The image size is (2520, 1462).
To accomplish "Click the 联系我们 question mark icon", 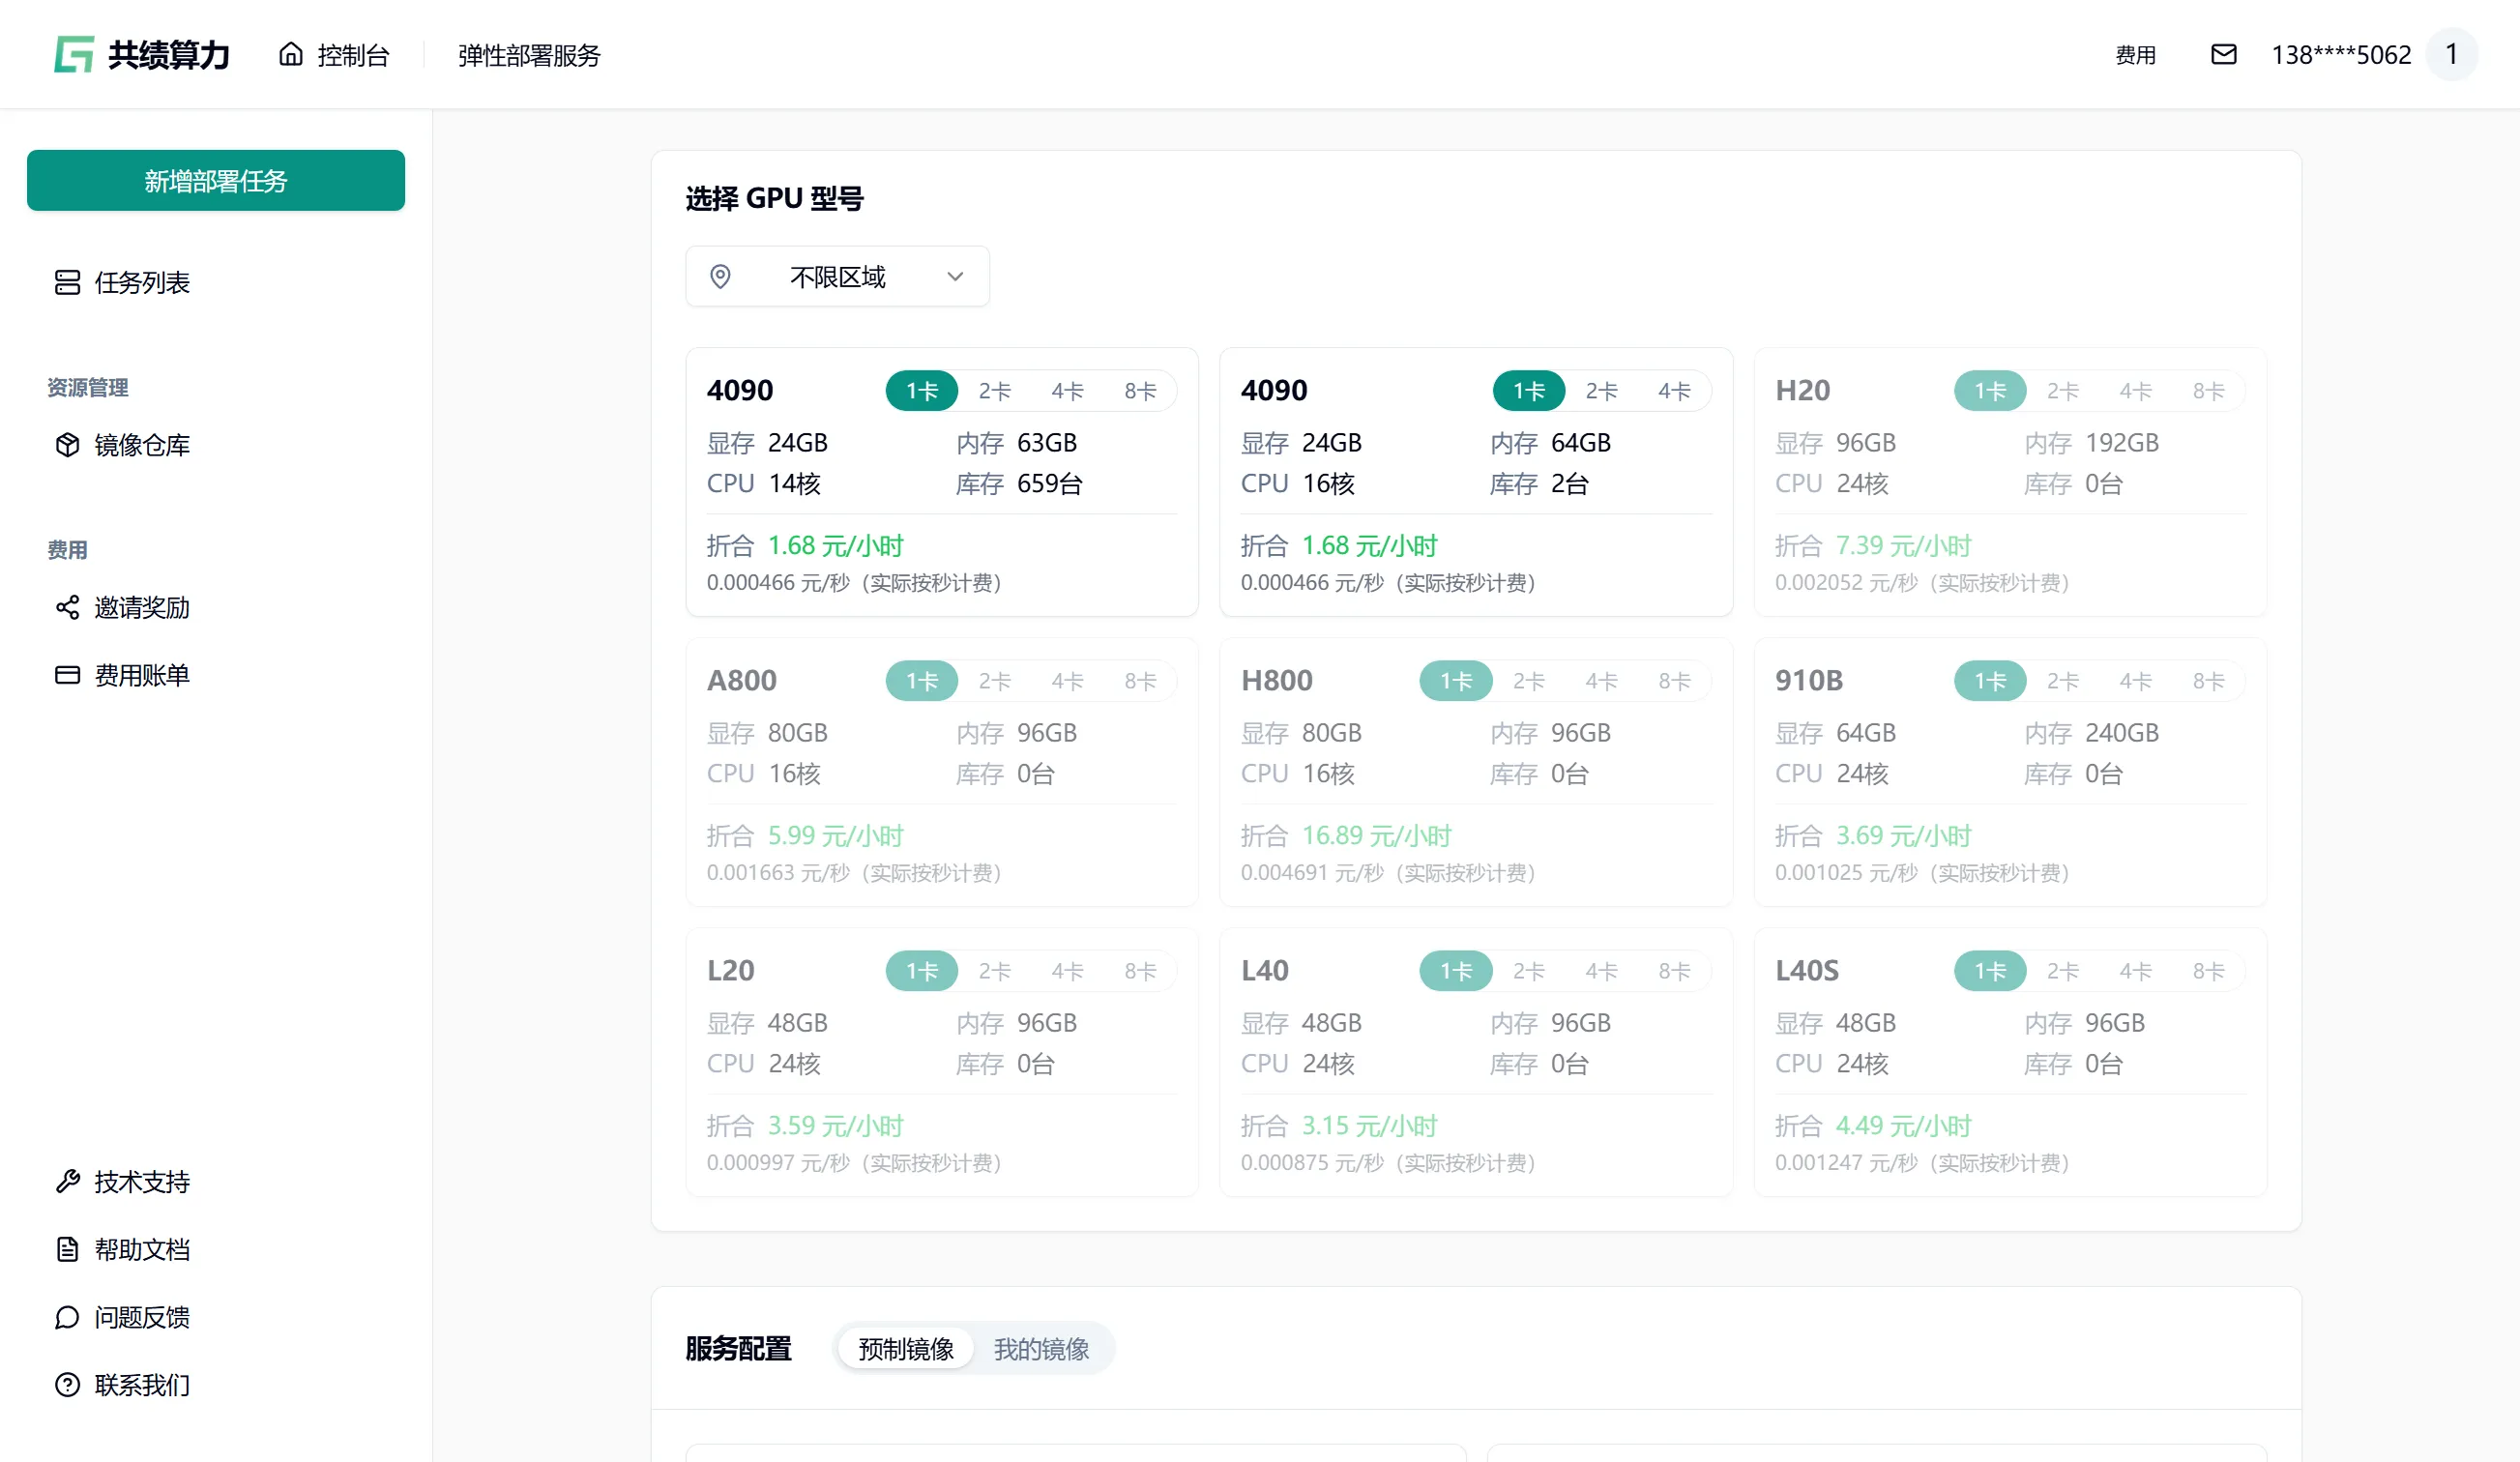I will [x=67, y=1384].
